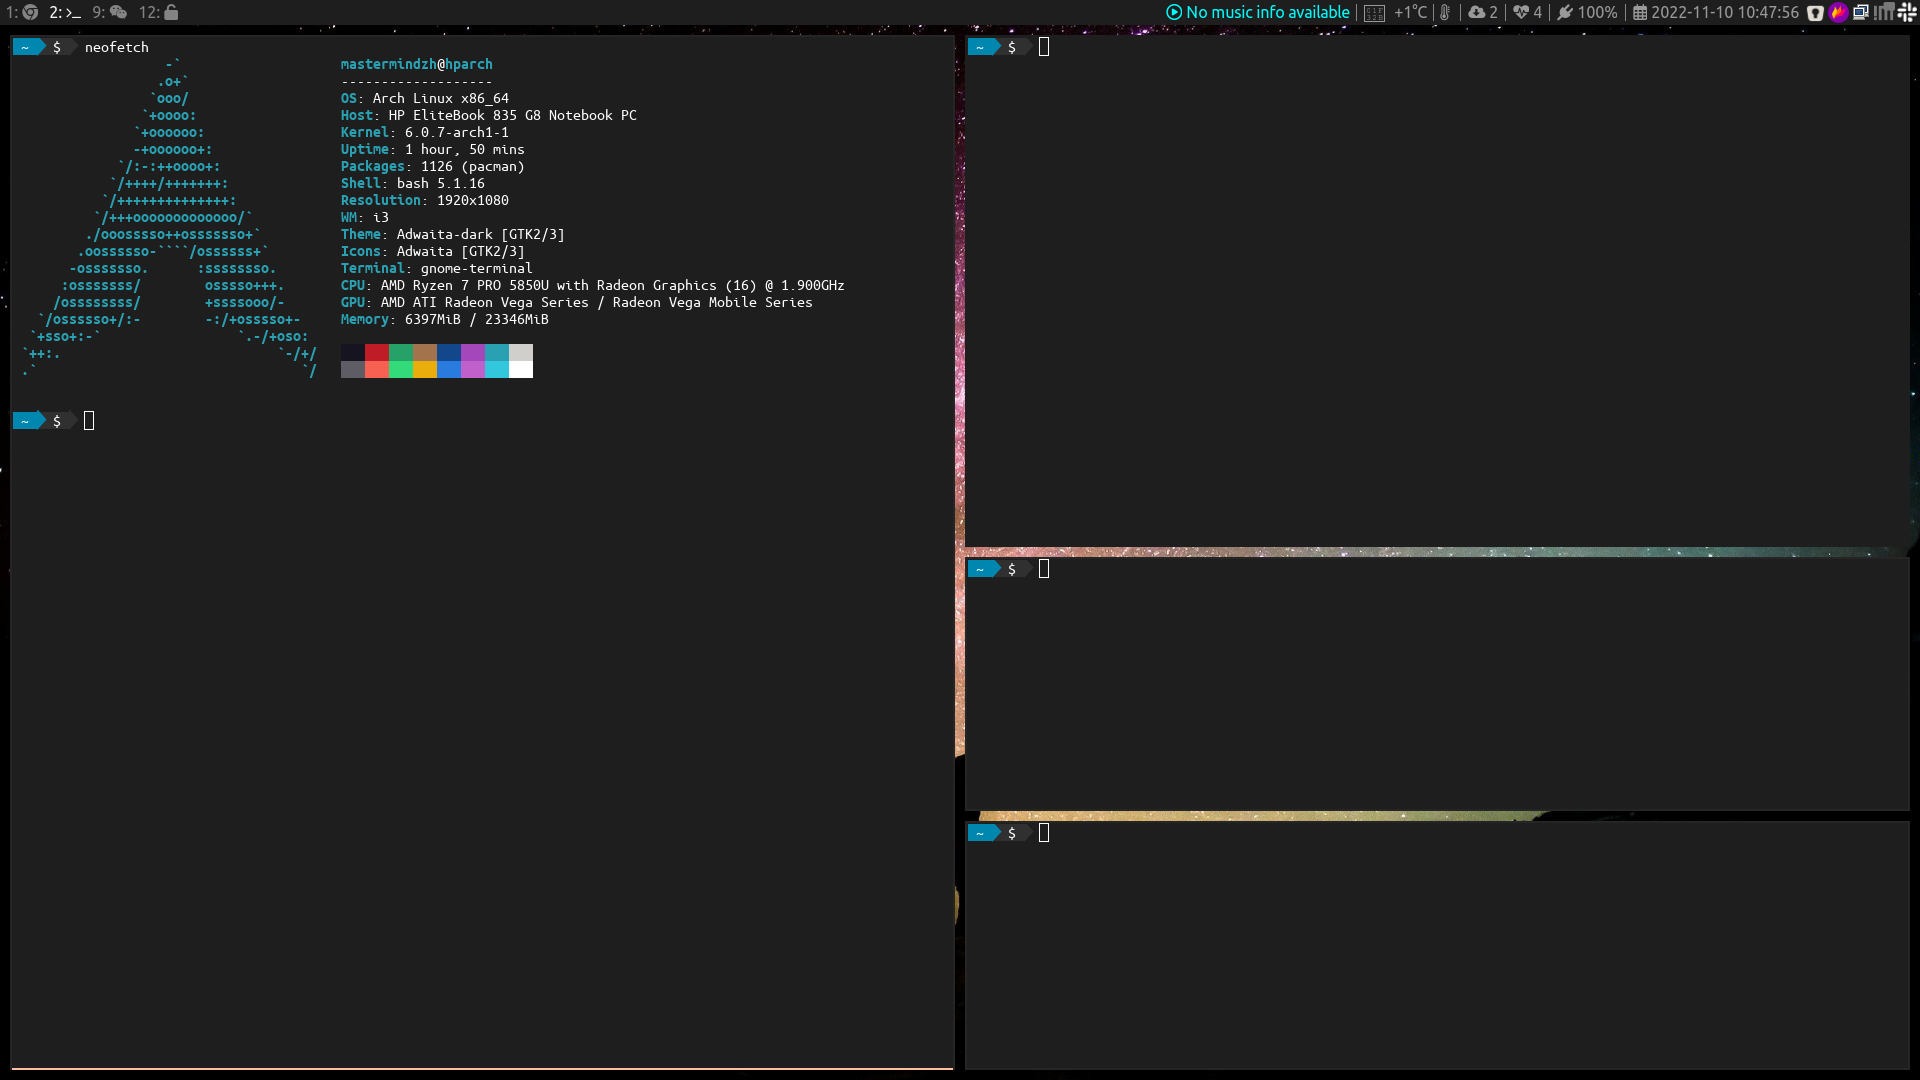The height and width of the screenshot is (1080, 1920).
Task: Click the 'Resolution: 1920x1080' line
Action: pos(424,200)
